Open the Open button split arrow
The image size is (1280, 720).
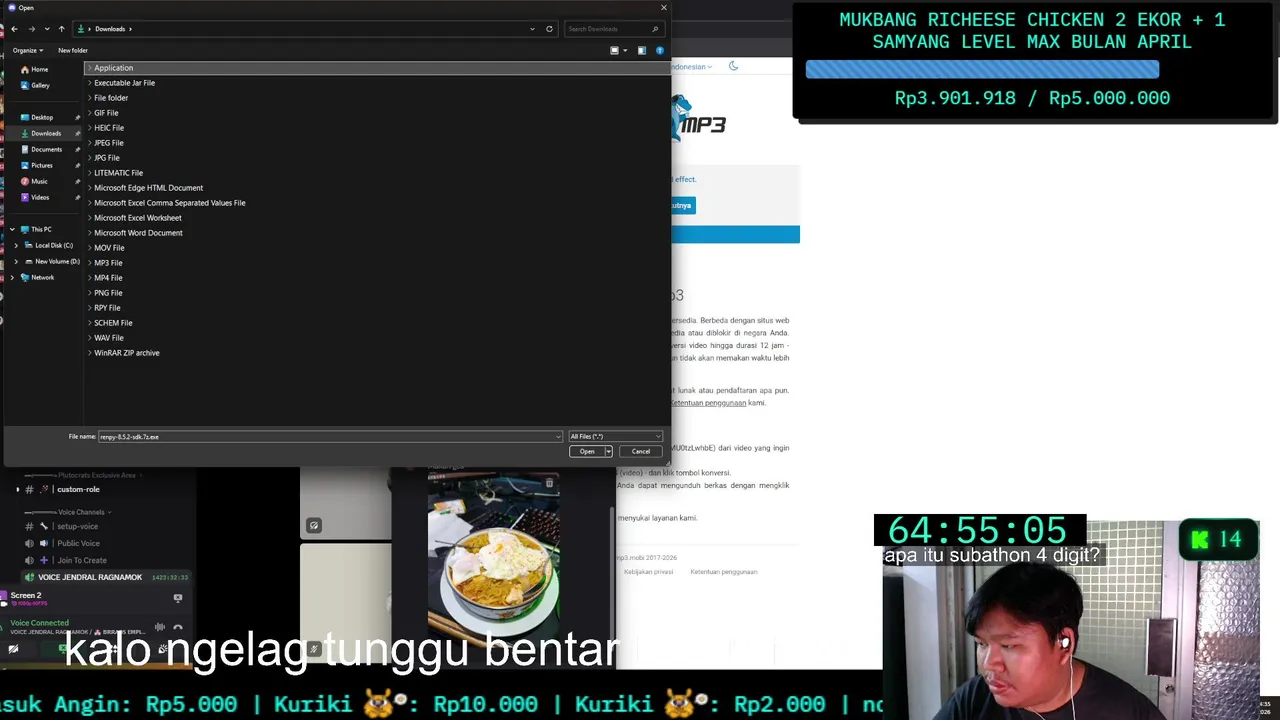point(608,452)
